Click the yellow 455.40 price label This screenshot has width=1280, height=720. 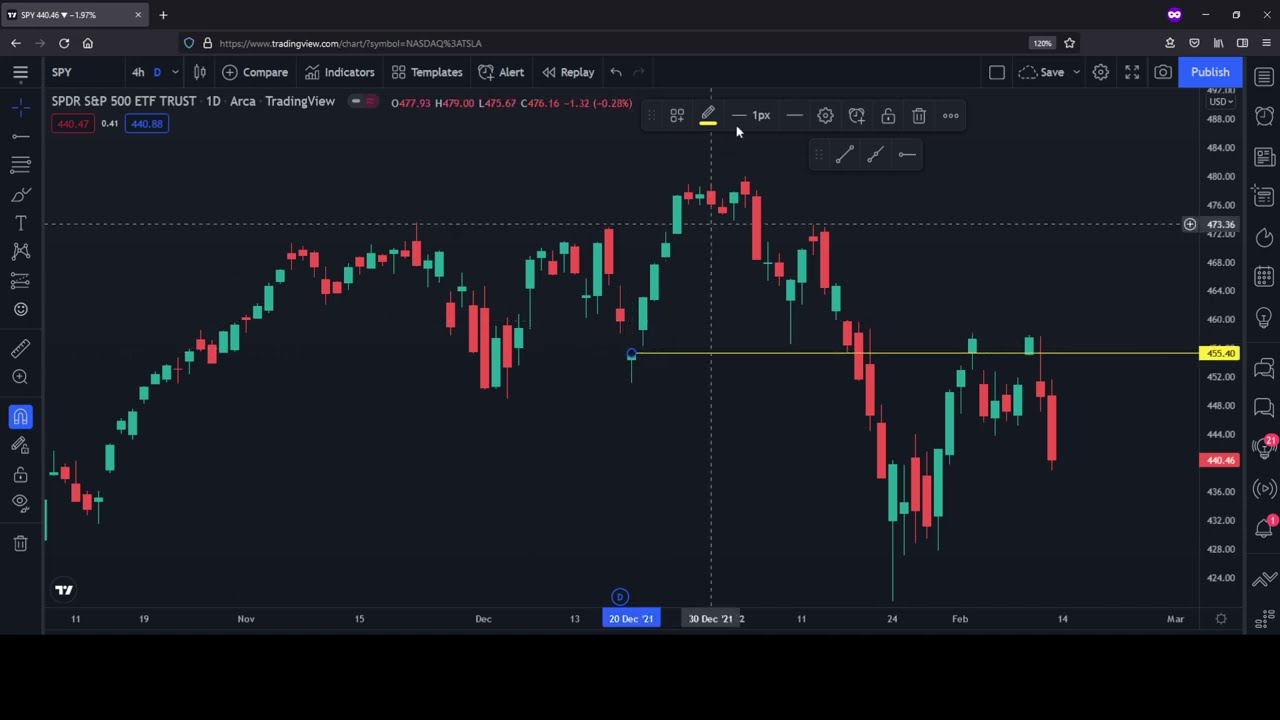pyautogui.click(x=1220, y=354)
